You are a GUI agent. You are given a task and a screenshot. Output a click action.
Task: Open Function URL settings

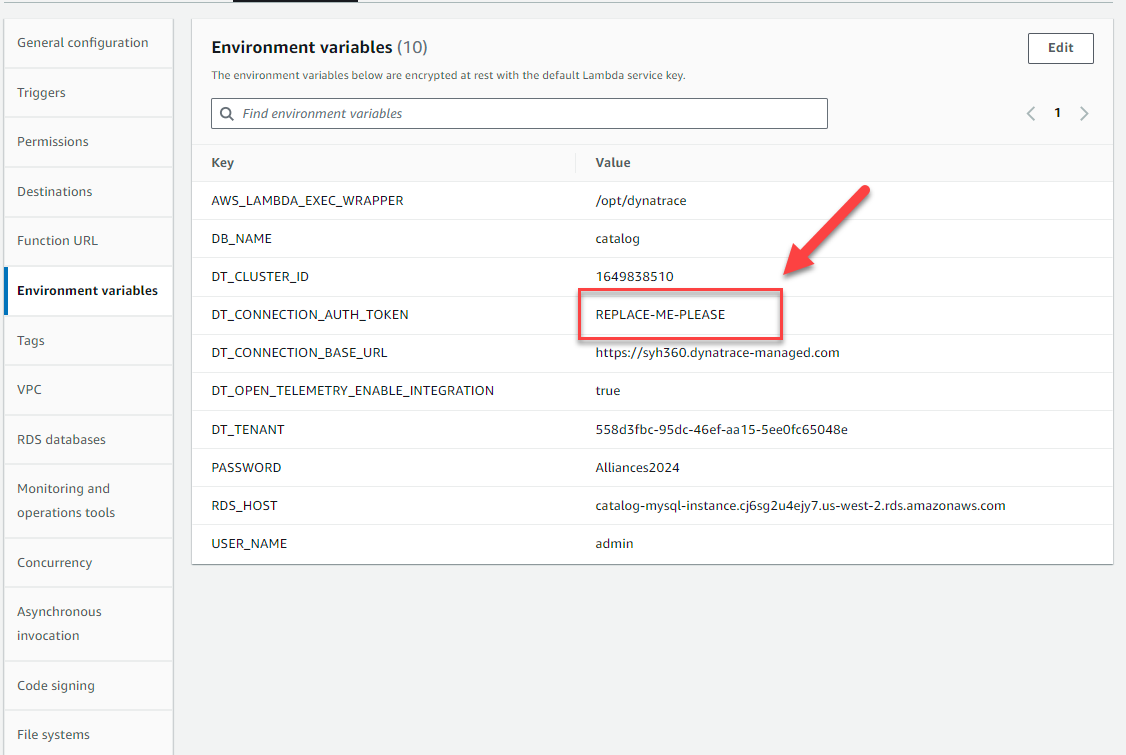[58, 241]
